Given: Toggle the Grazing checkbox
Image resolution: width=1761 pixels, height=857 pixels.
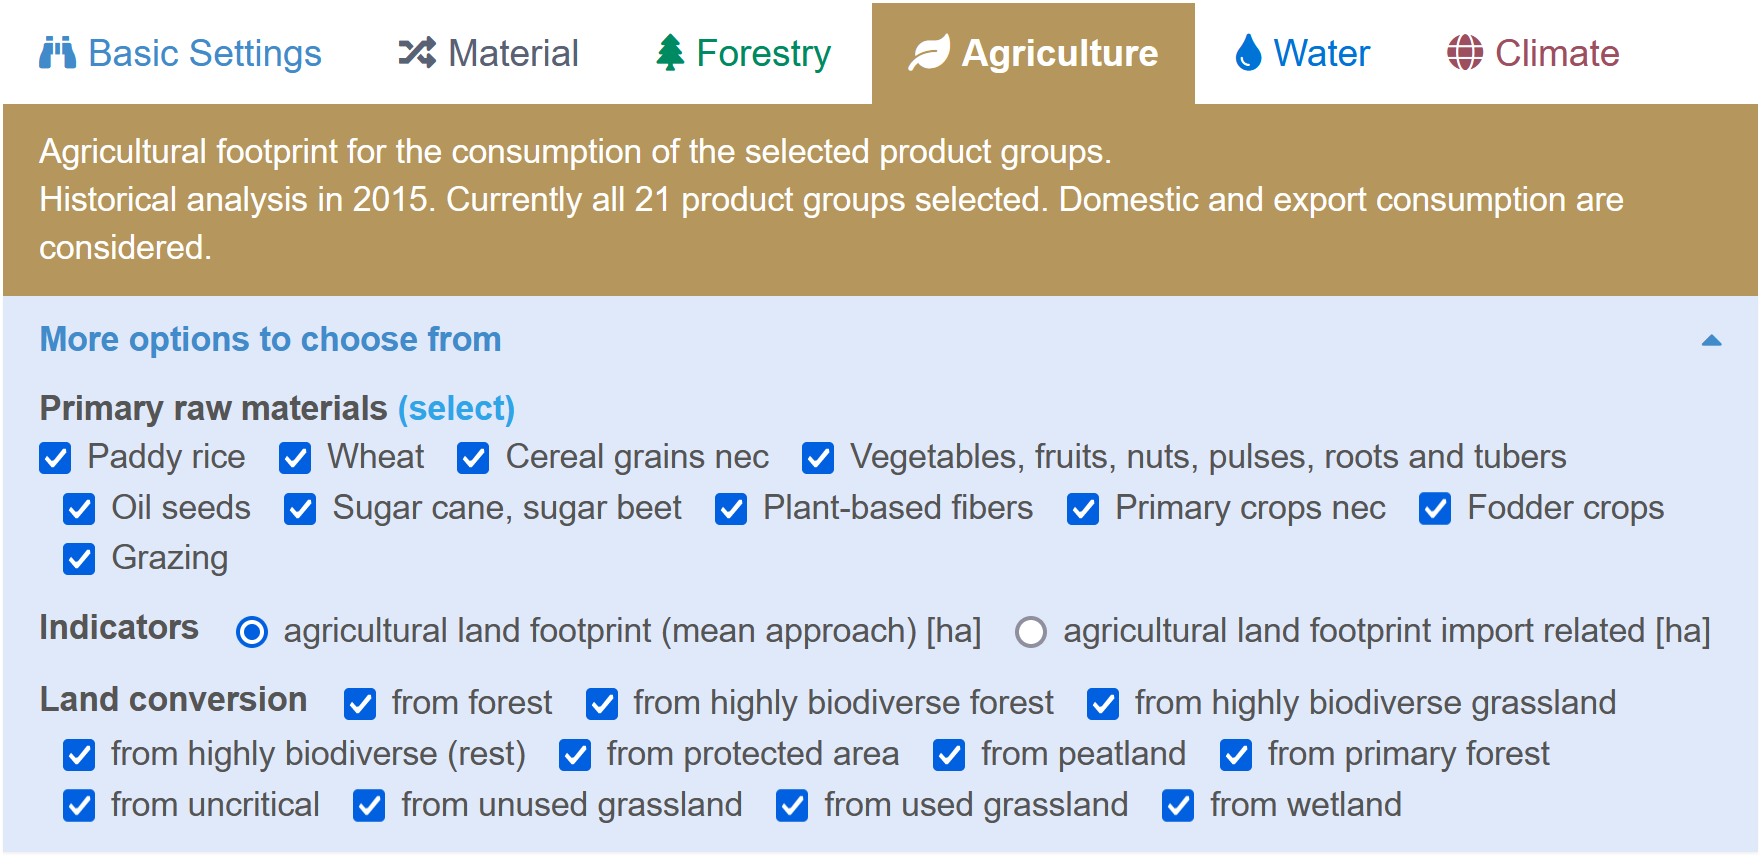Looking at the screenshot, I should [79, 559].
